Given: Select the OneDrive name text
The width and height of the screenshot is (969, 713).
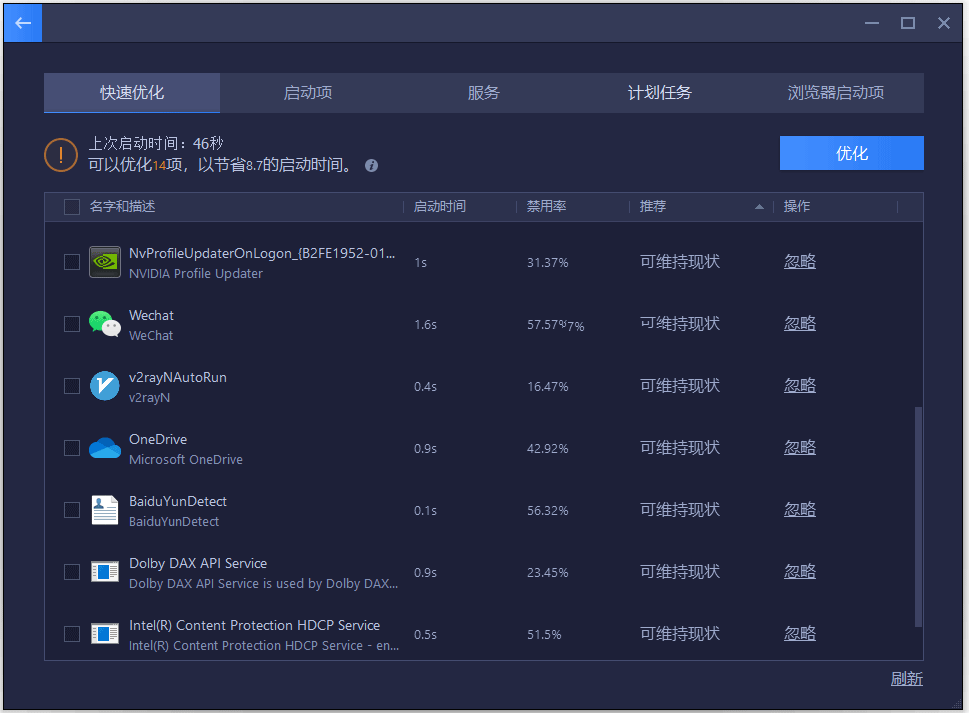Looking at the screenshot, I should (x=158, y=439).
